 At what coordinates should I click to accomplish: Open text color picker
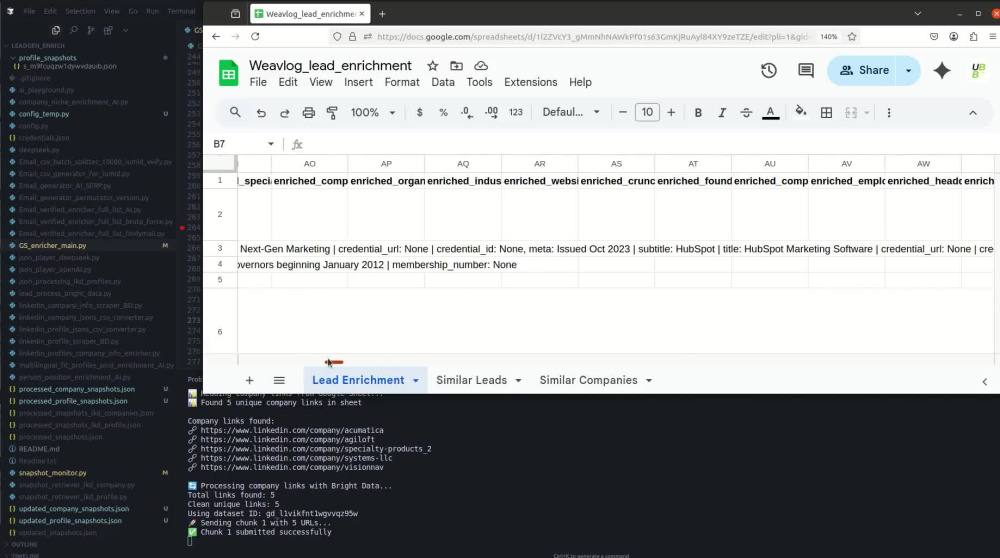(x=770, y=113)
